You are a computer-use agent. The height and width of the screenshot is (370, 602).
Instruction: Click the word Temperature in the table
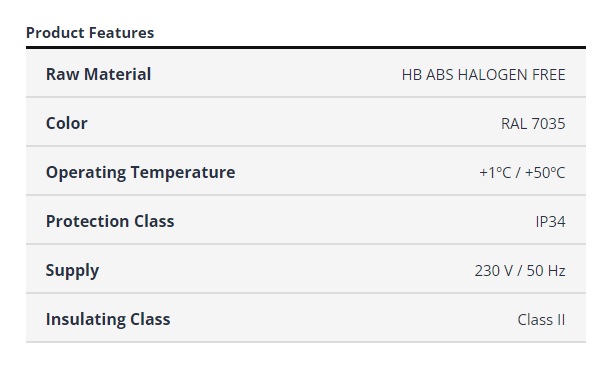point(183,173)
